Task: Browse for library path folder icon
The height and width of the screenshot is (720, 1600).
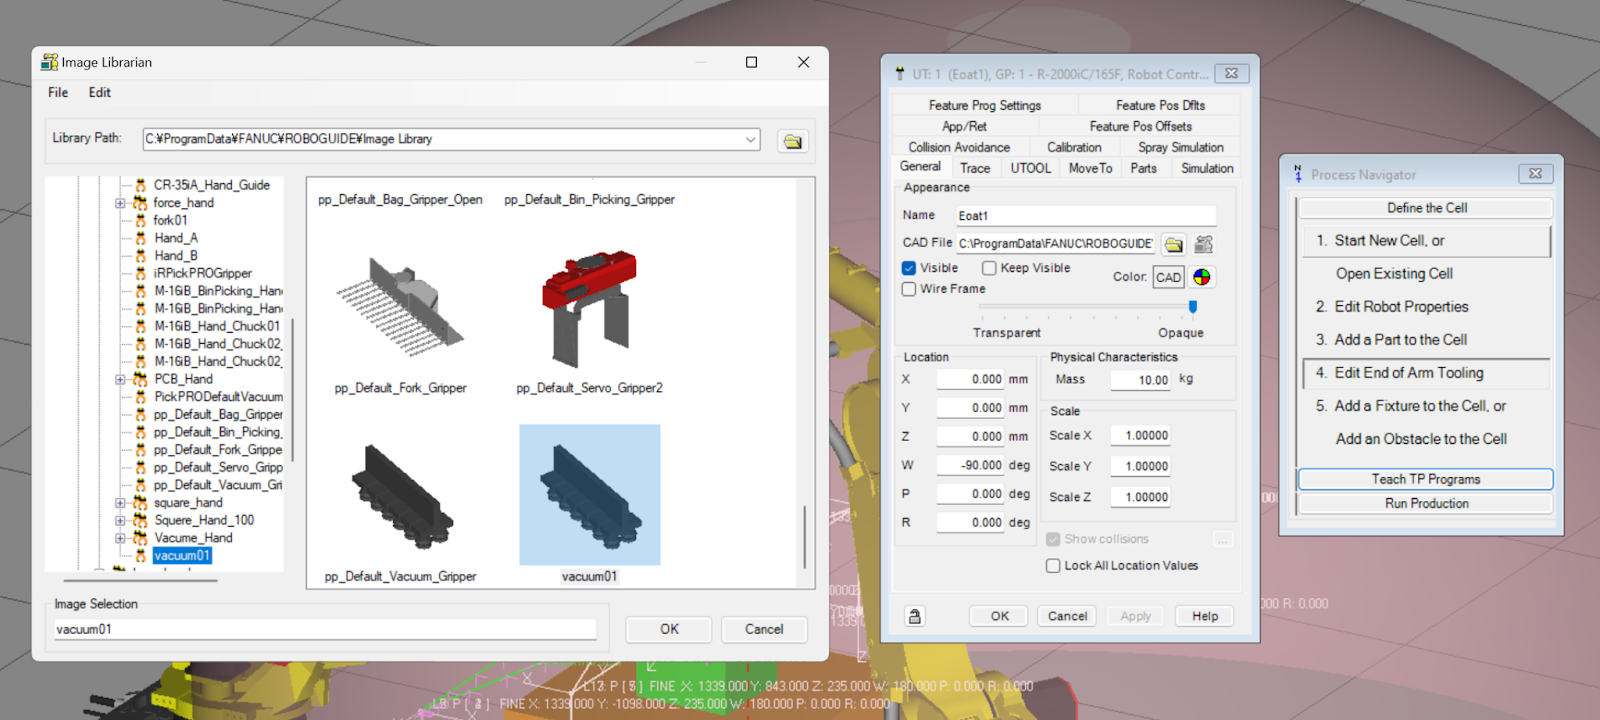Action: 793,141
